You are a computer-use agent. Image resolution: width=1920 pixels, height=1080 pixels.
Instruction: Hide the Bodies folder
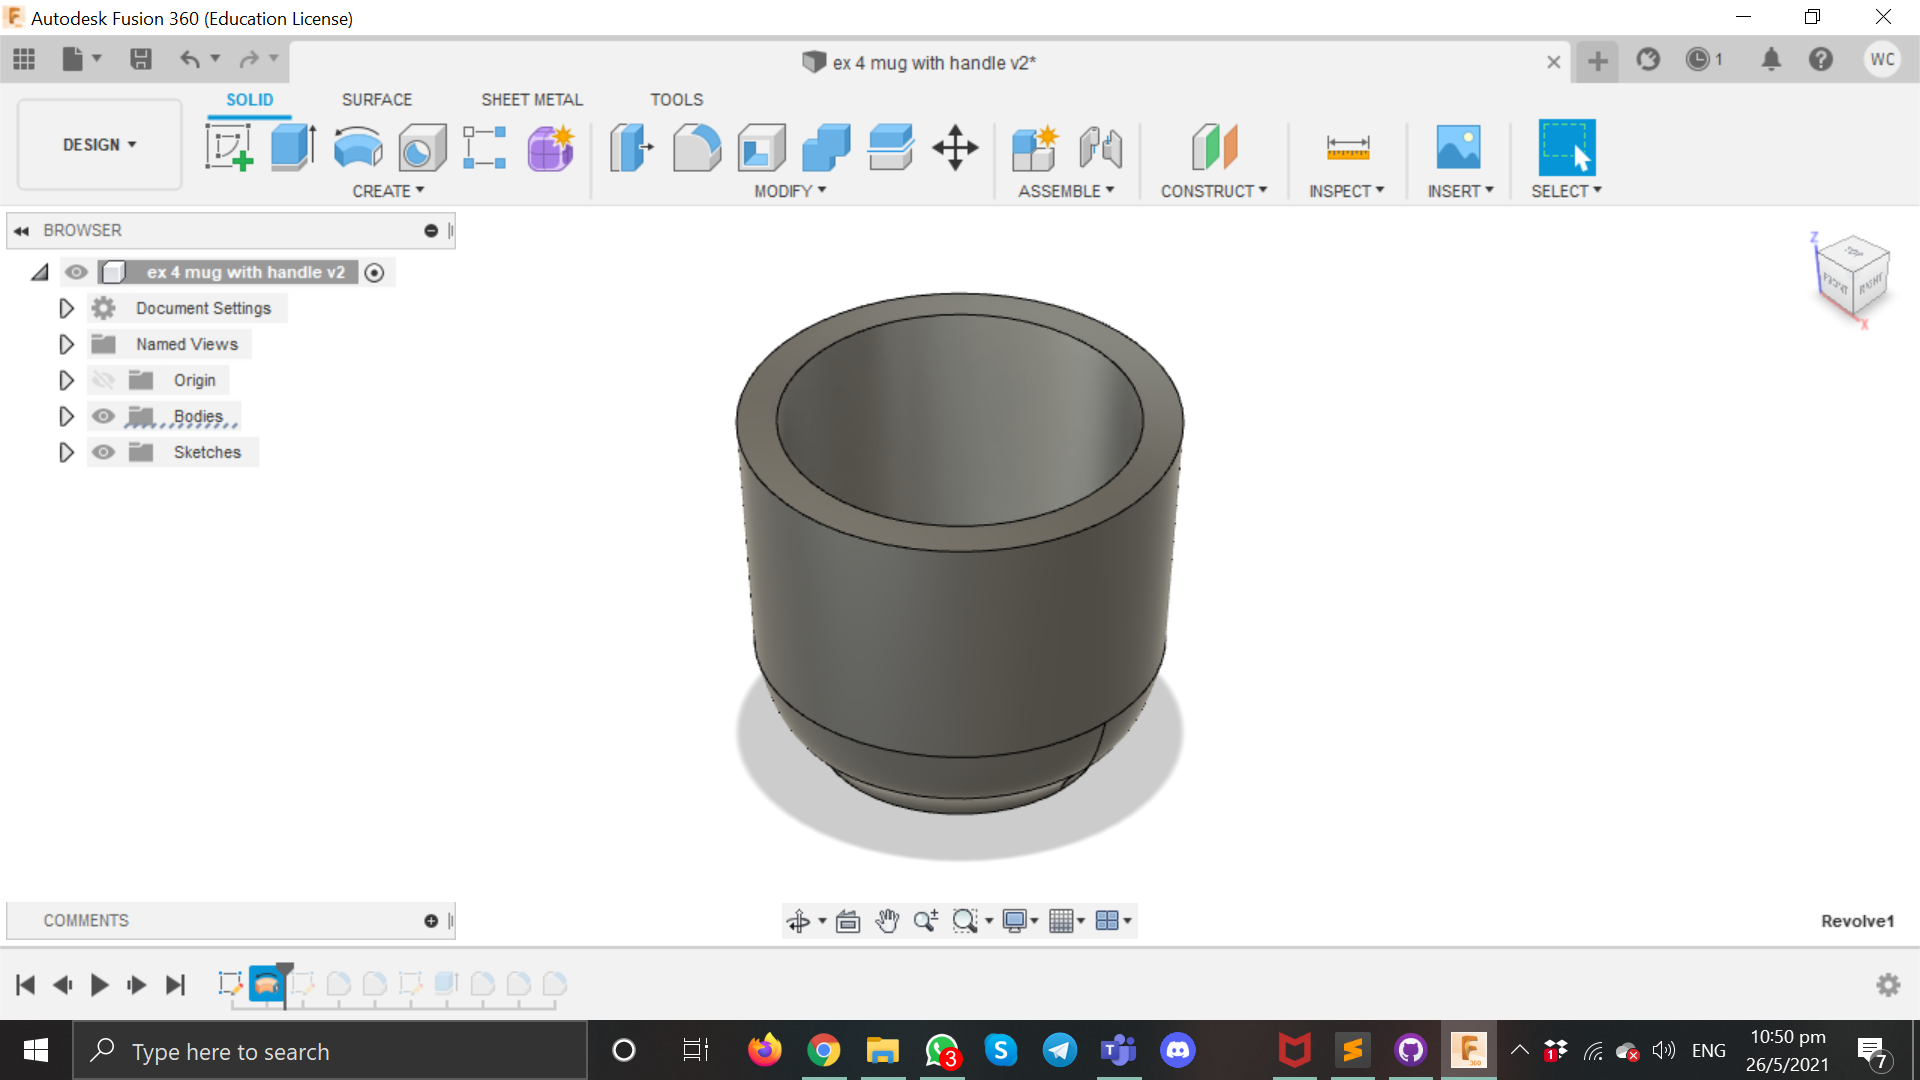pyautogui.click(x=103, y=416)
